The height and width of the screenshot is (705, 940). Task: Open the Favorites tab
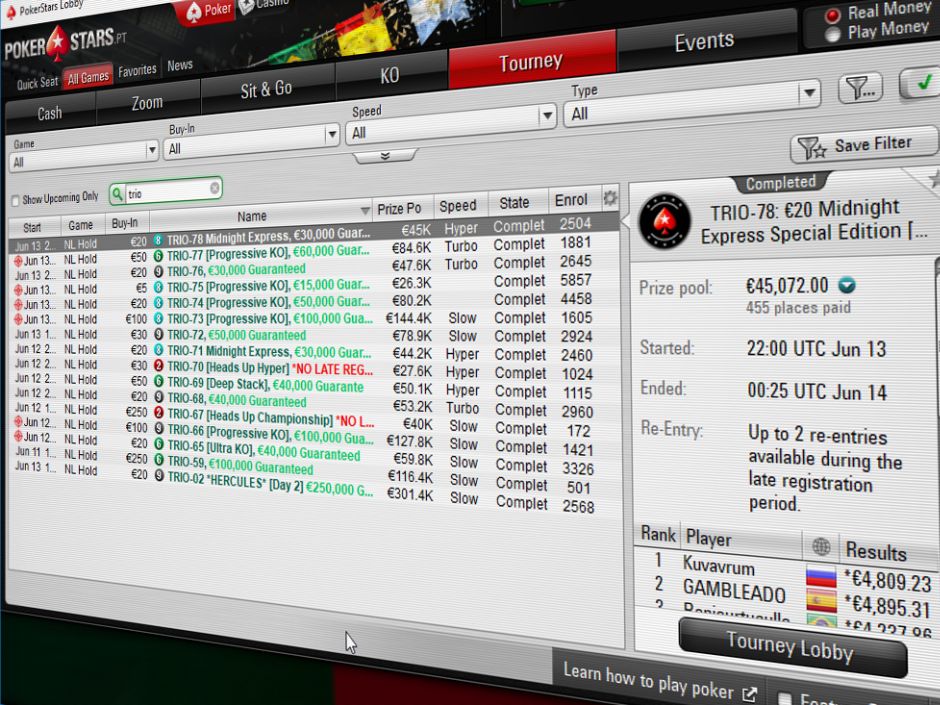[x=137, y=71]
